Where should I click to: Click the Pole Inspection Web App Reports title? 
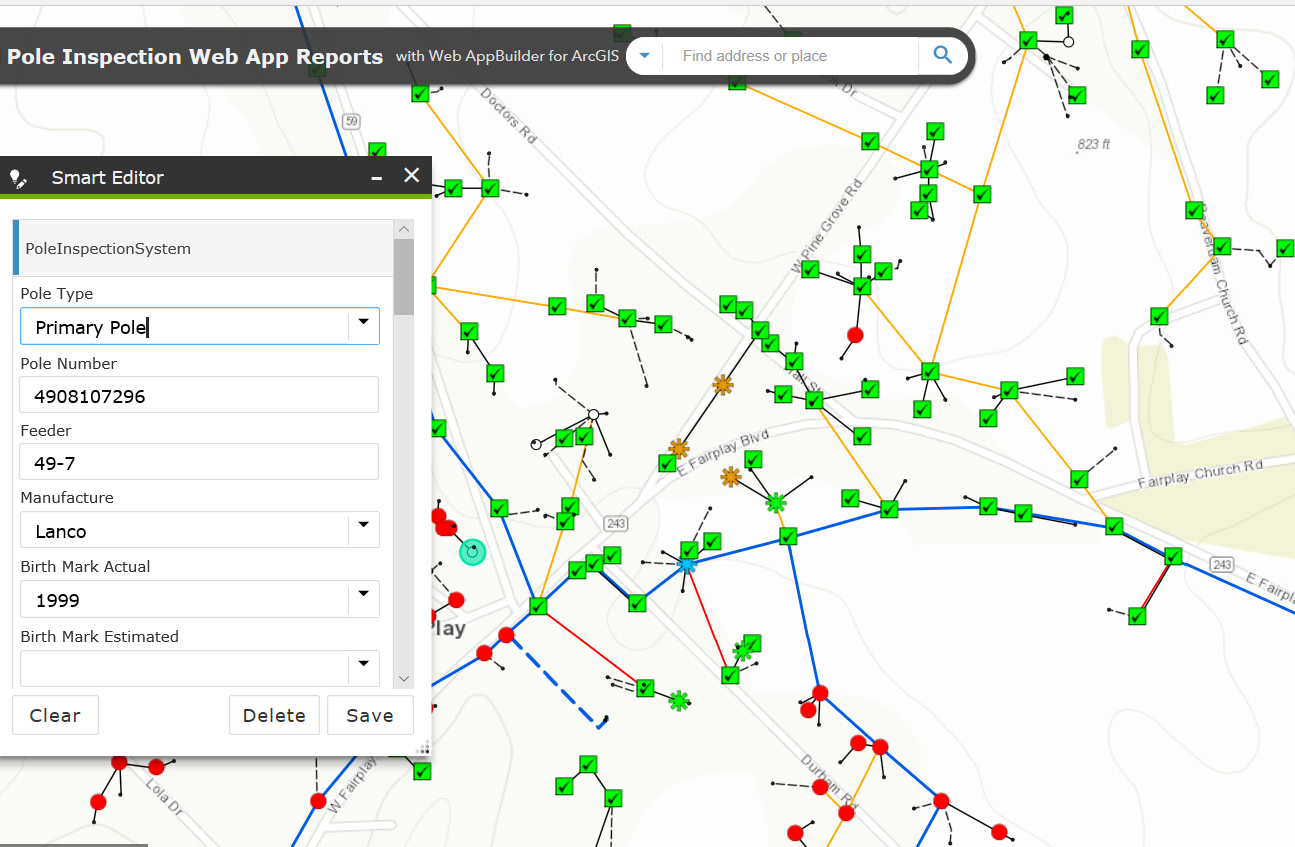tap(195, 57)
